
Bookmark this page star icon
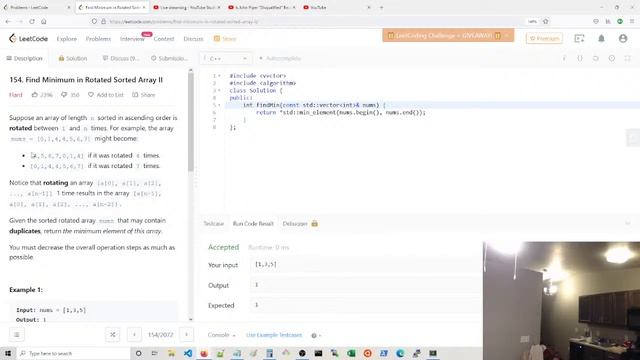(546, 21)
